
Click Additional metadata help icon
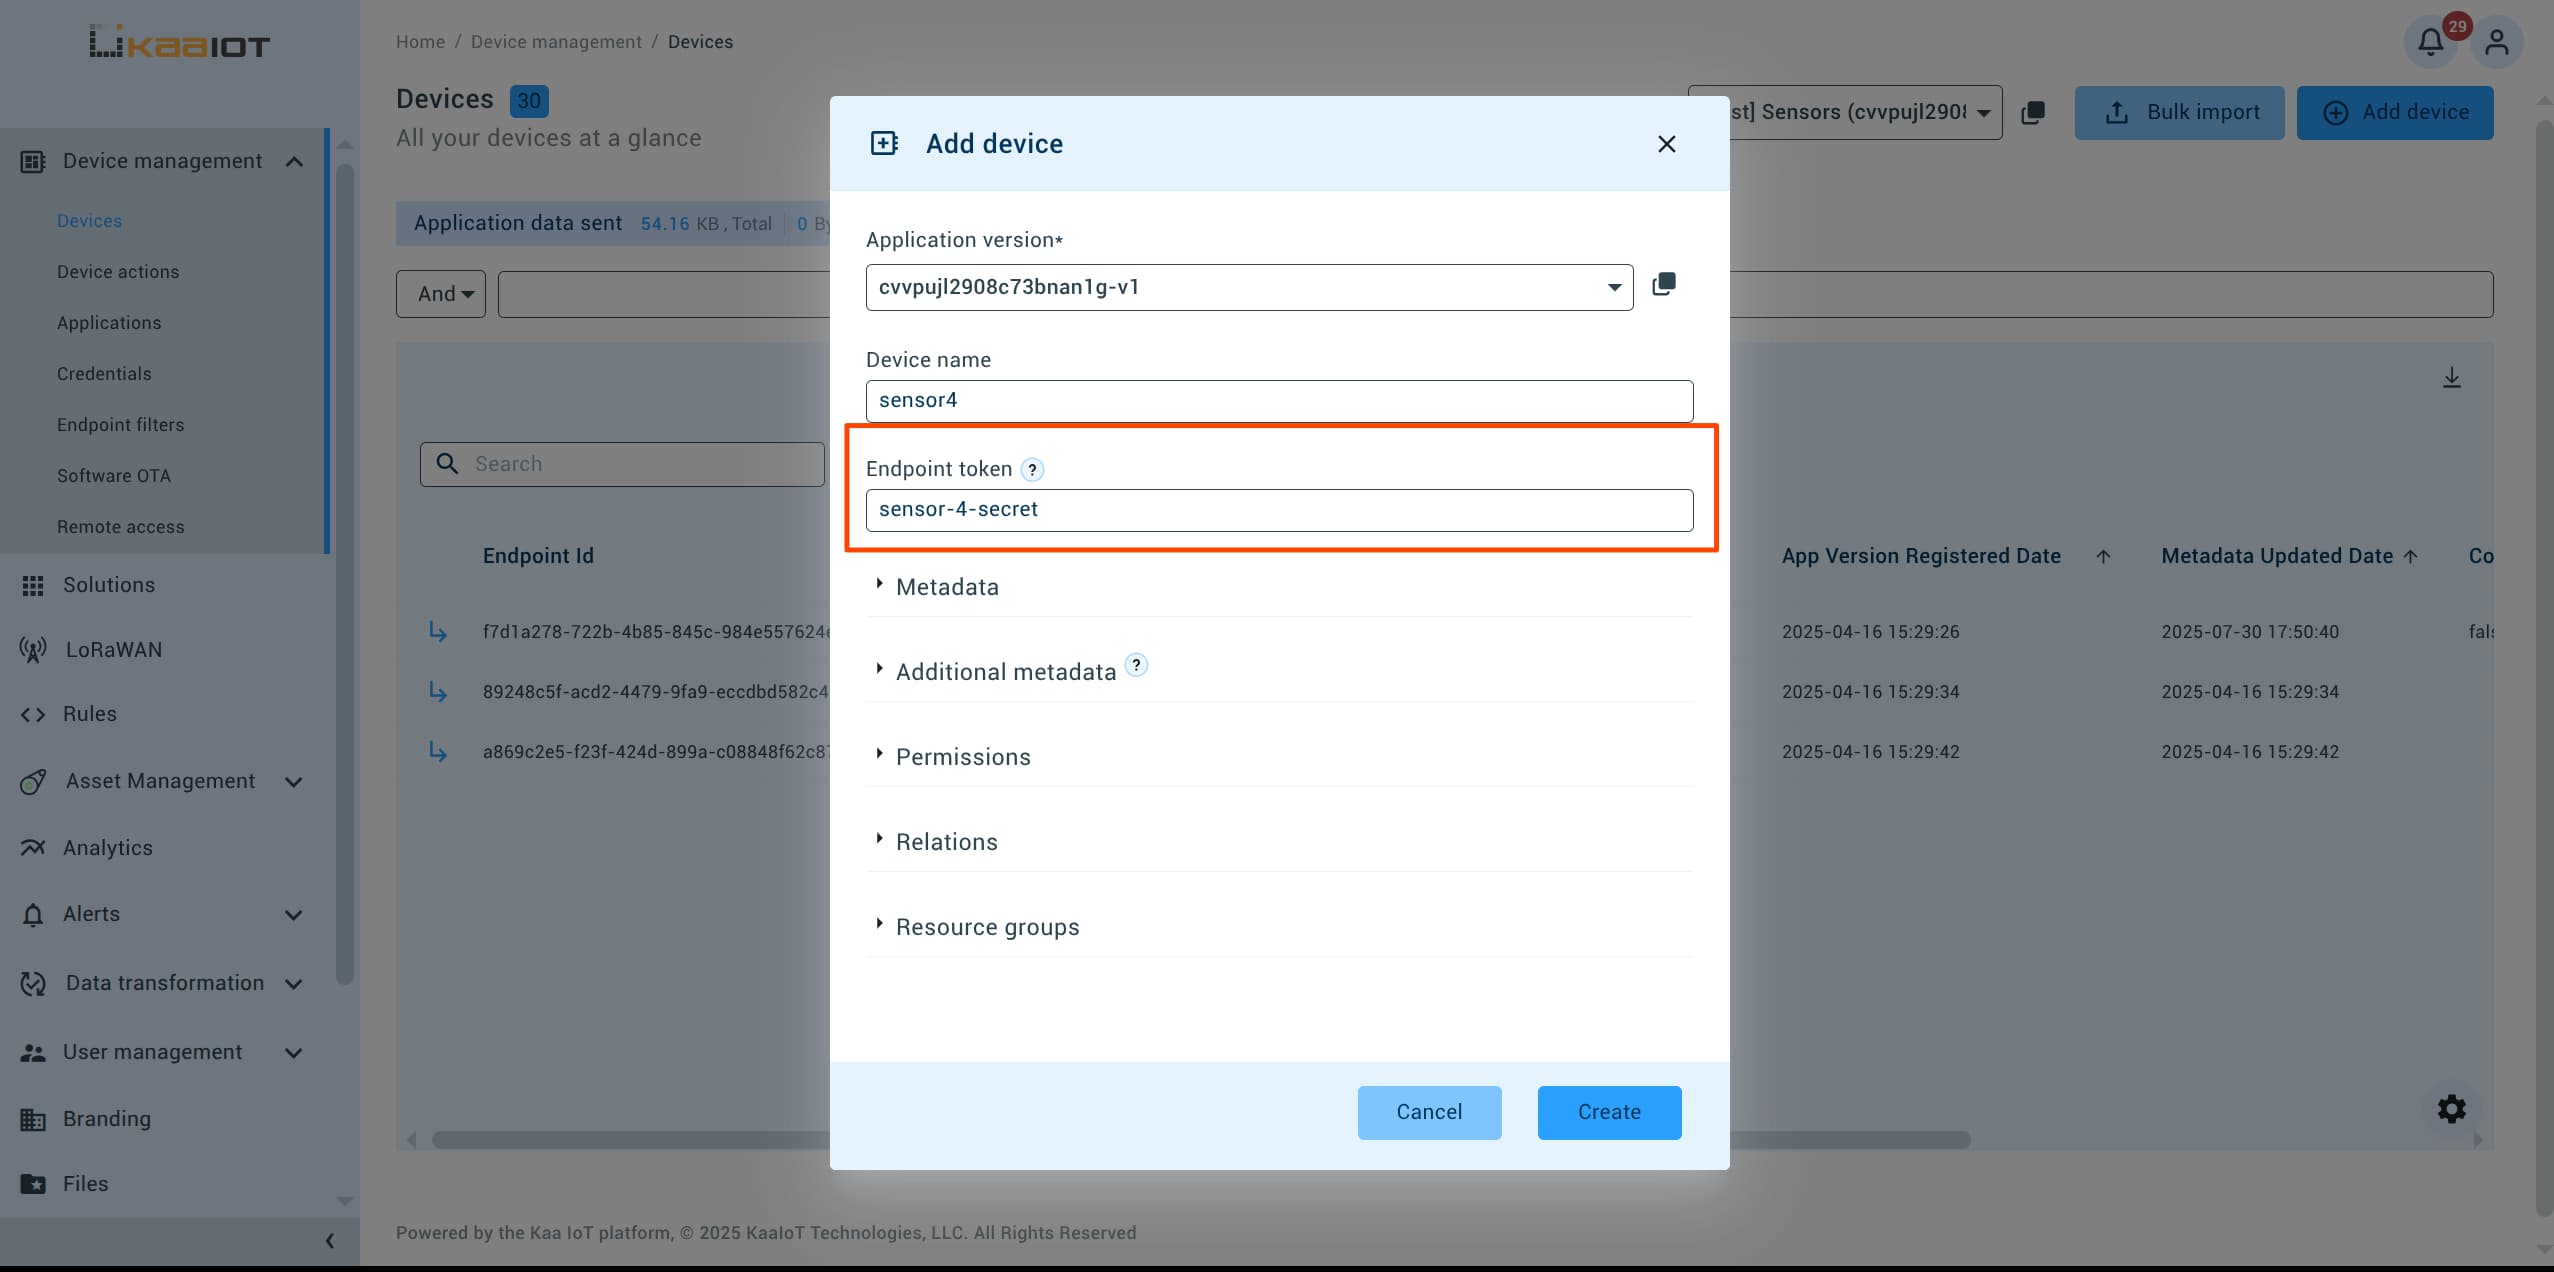point(1136,665)
